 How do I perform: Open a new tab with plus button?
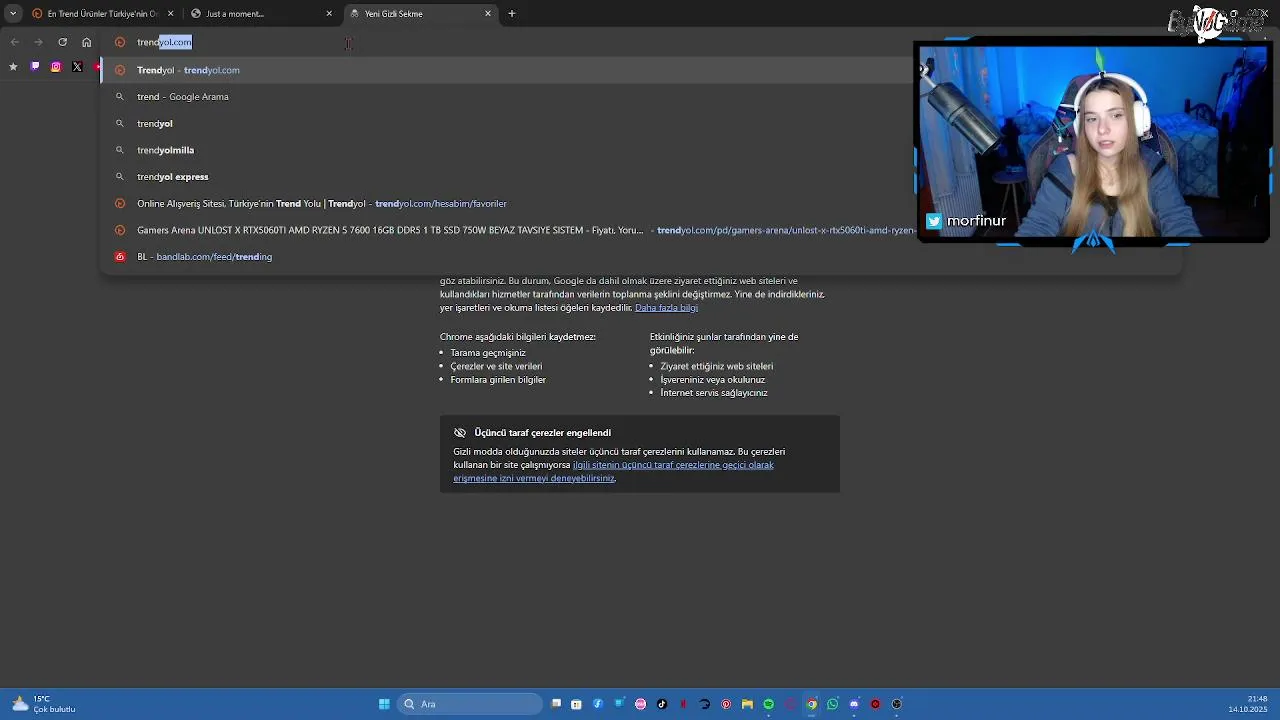pyautogui.click(x=512, y=14)
